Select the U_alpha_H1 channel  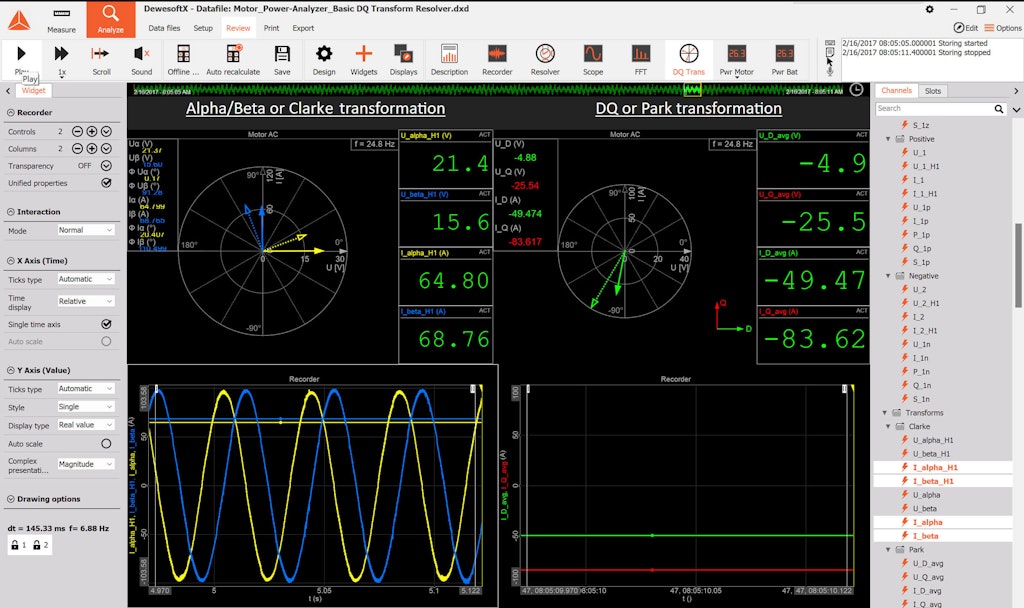(933, 440)
